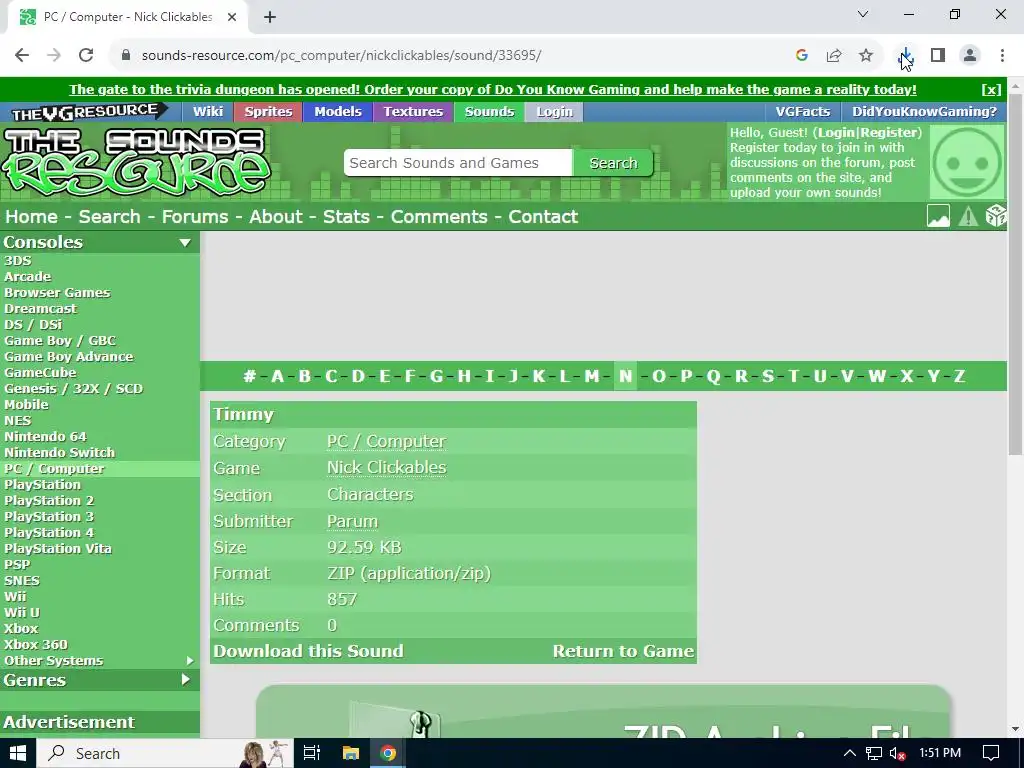Click the guest smiley avatar
1024x768 pixels.
pos(967,163)
